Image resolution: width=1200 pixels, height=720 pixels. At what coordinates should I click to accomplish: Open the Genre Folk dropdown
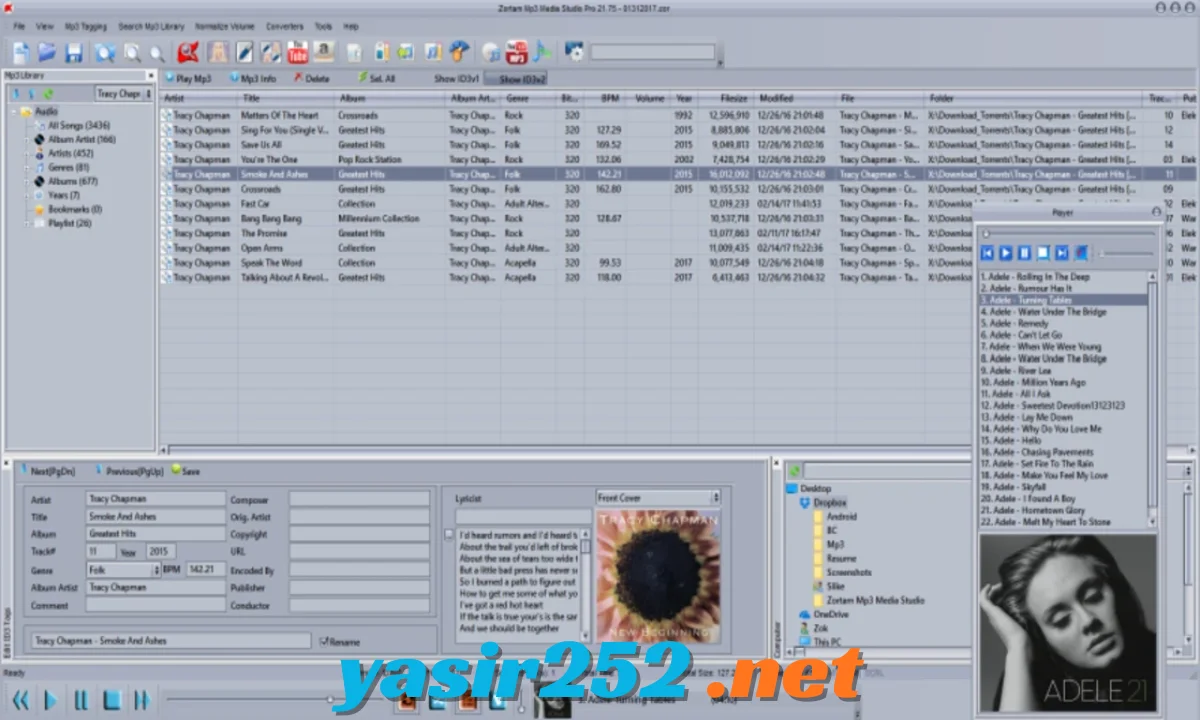[x=123, y=569]
